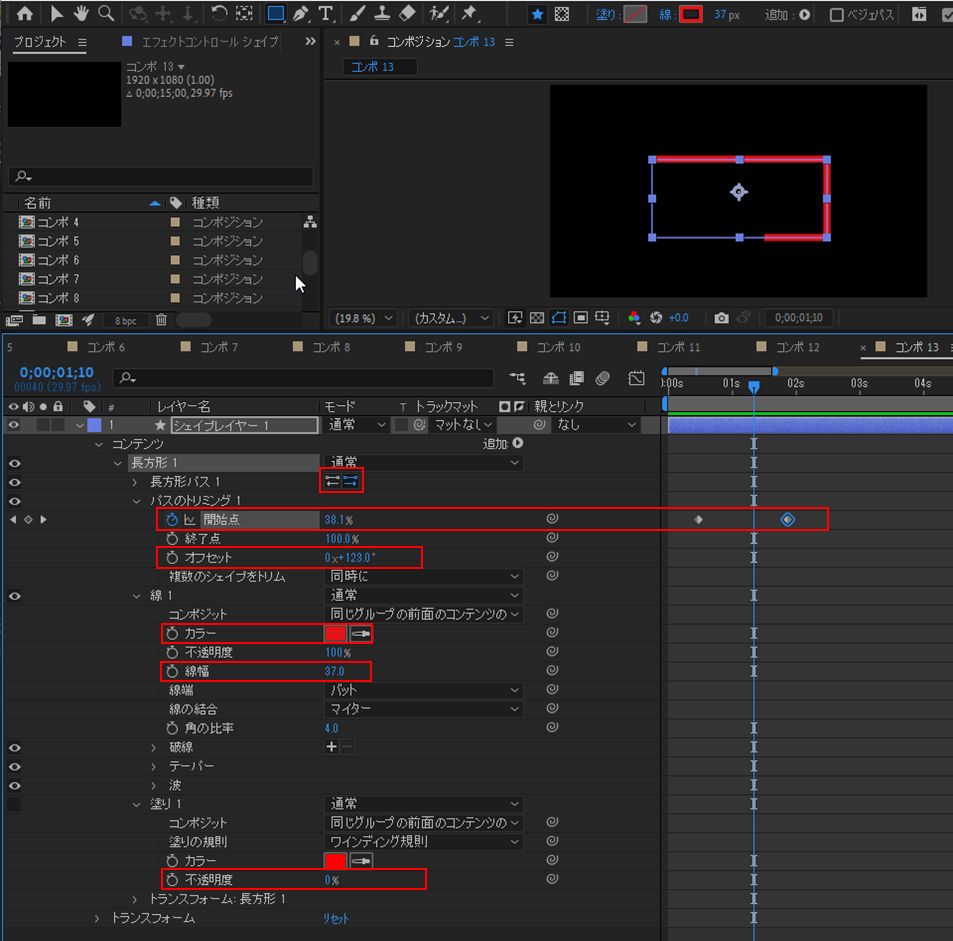Create a new composition from Project panel icon
This screenshot has width=953, height=941.
click(x=64, y=320)
